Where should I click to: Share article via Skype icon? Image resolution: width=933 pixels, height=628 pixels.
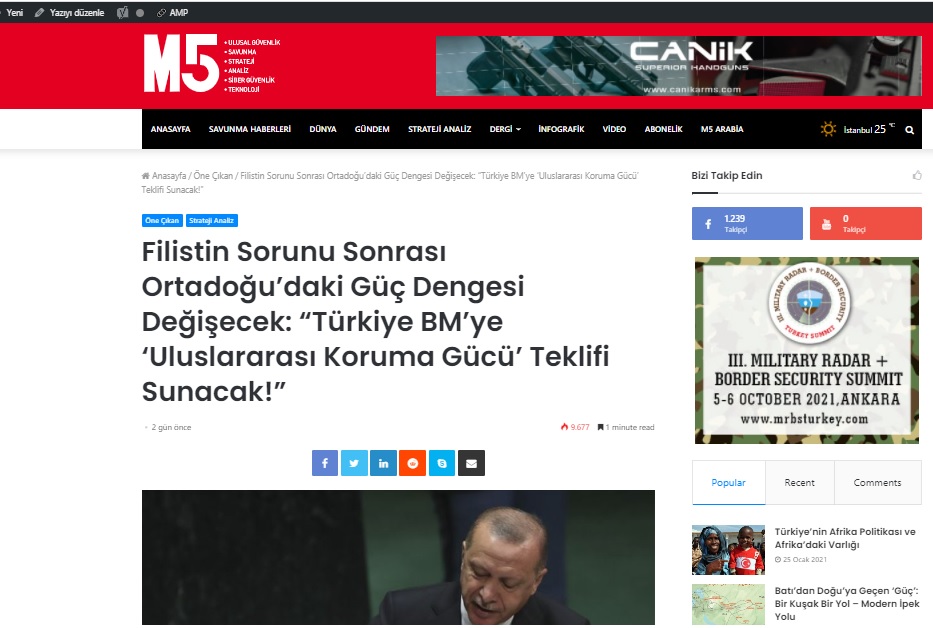click(442, 463)
